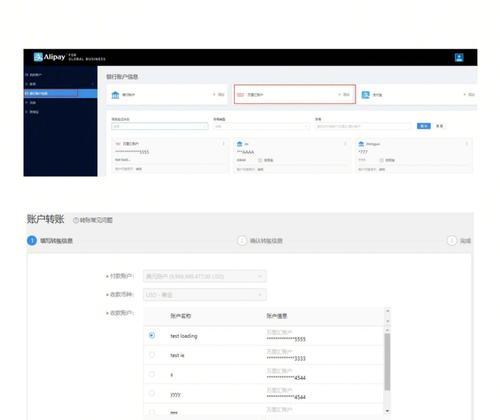500x420 pixels.
Task: Select the 'yyyy' account radio button
Action: (152, 394)
